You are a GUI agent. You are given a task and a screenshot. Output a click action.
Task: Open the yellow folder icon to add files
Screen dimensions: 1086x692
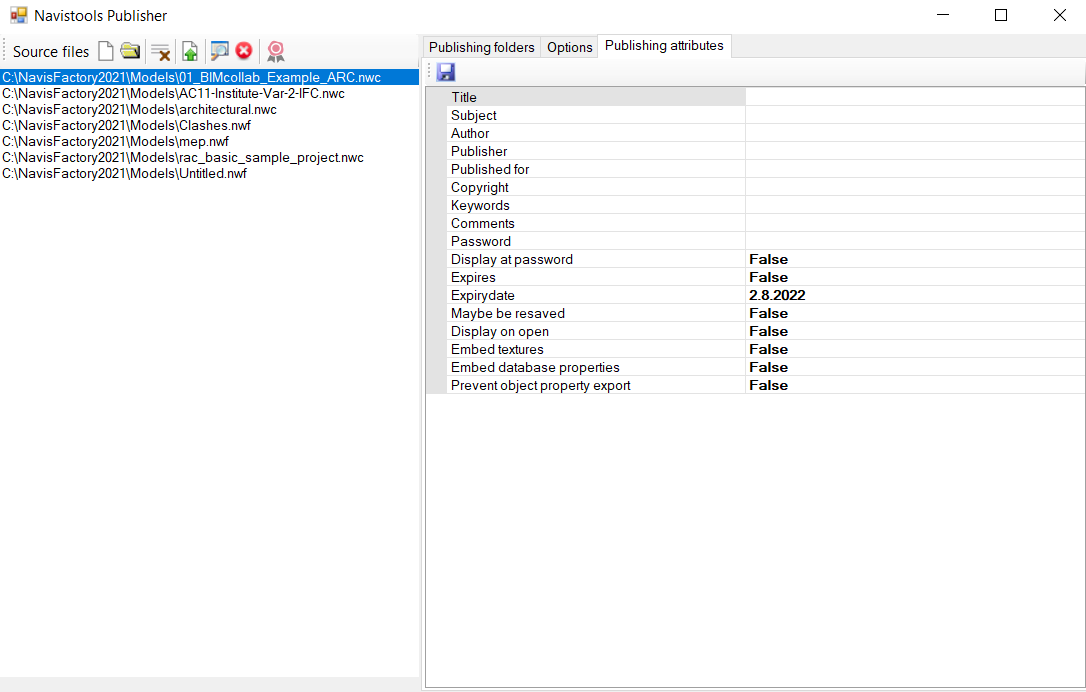130,51
